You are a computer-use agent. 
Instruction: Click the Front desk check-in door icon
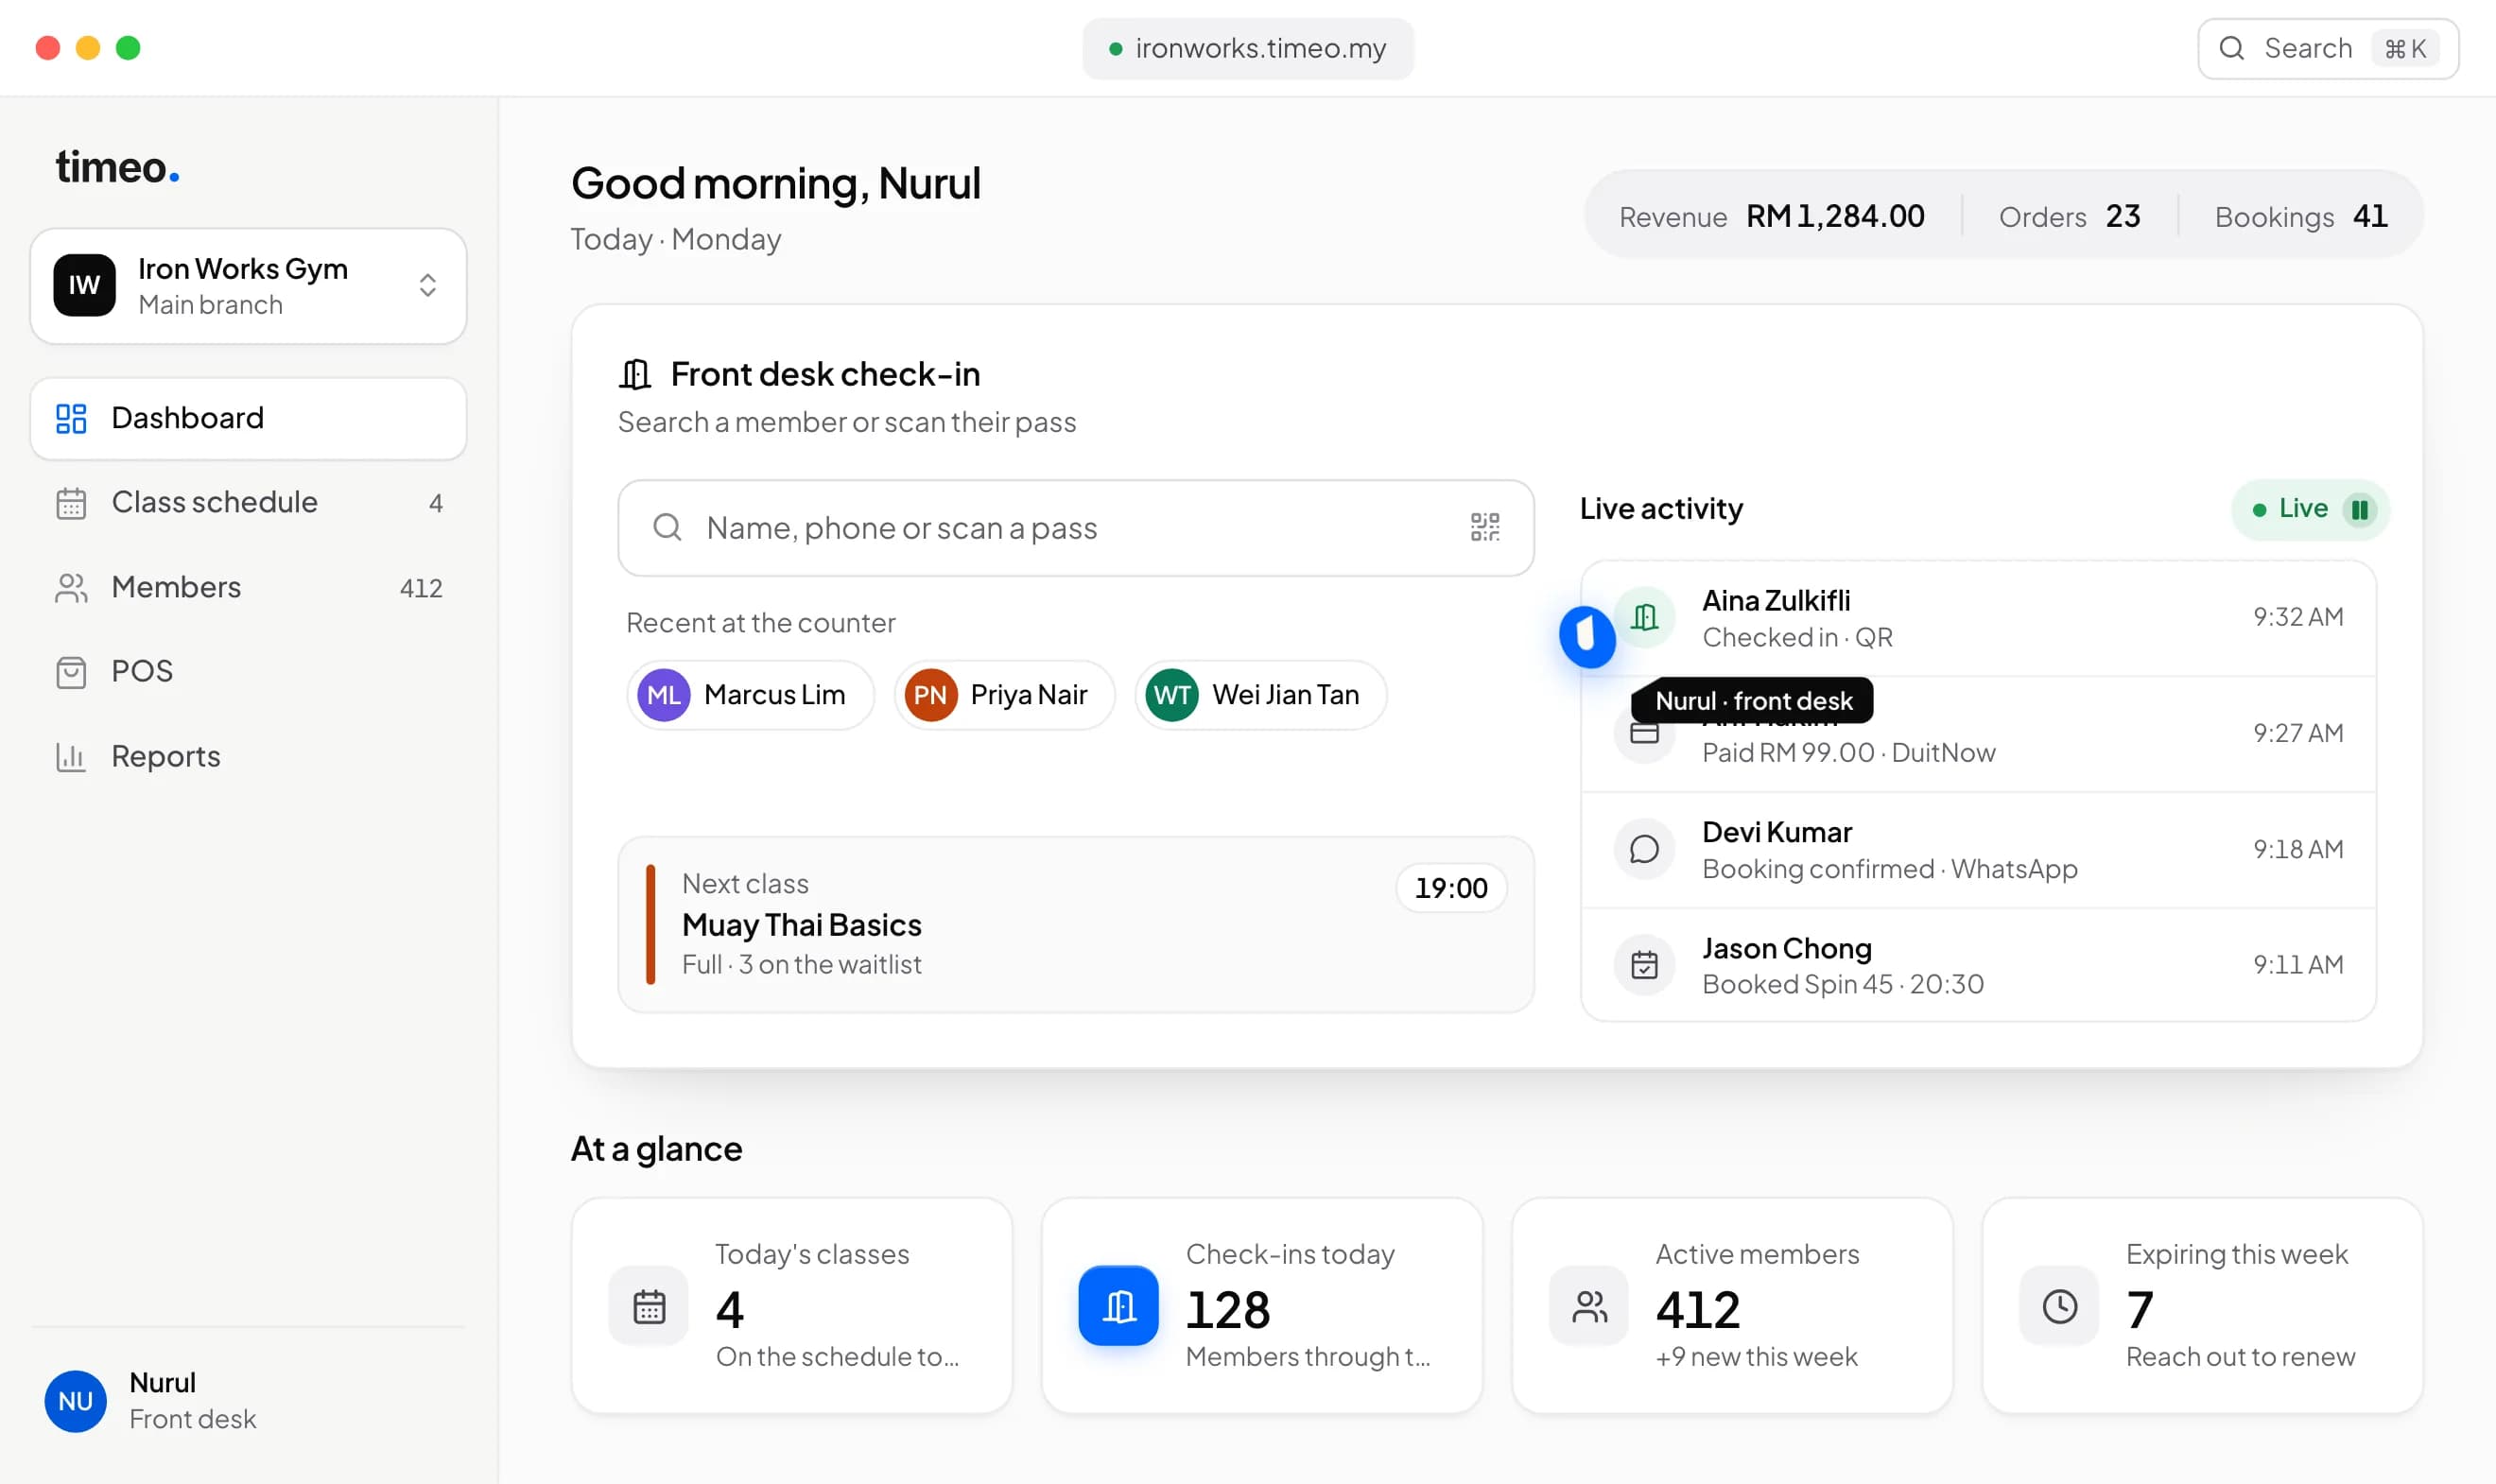pyautogui.click(x=635, y=374)
